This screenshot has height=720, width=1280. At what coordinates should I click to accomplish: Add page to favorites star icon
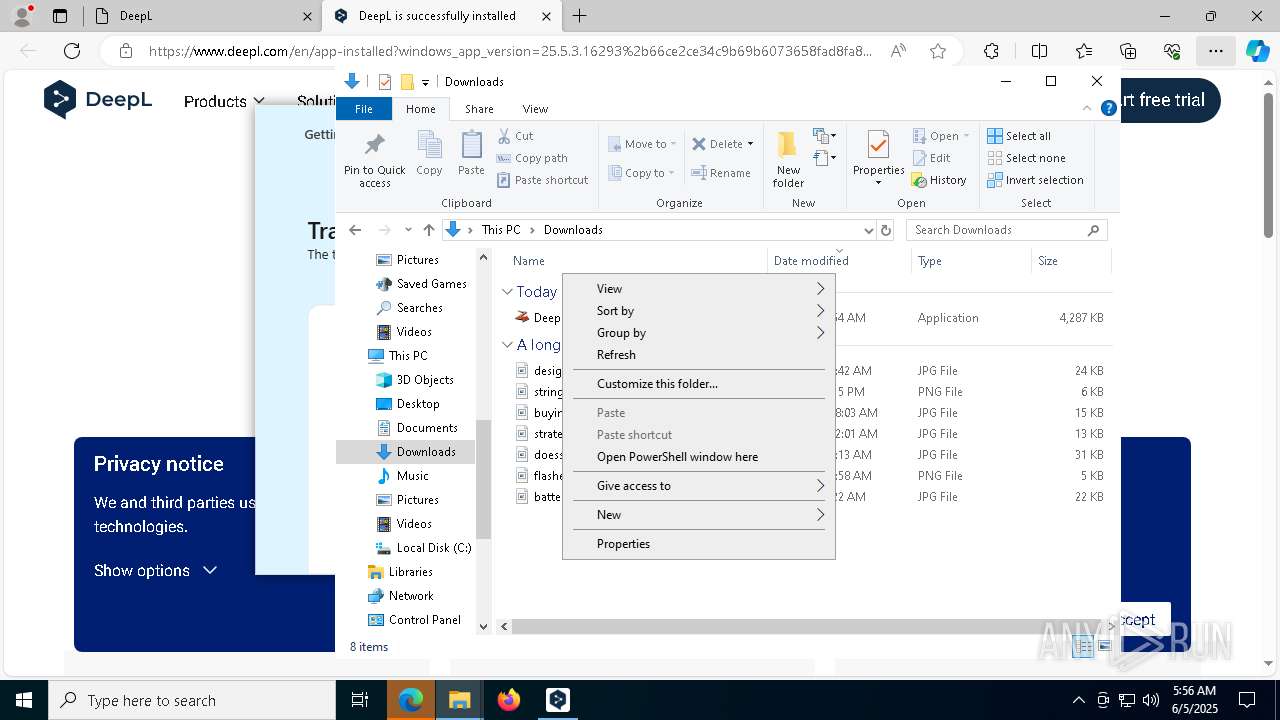(938, 51)
